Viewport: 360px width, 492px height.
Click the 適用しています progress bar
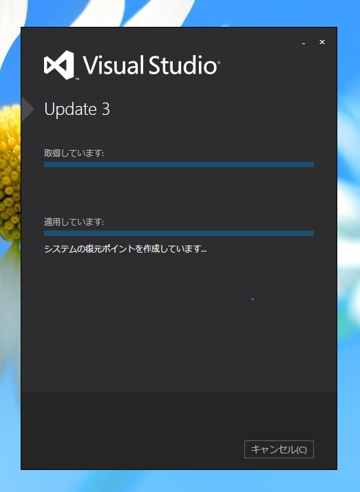click(179, 233)
